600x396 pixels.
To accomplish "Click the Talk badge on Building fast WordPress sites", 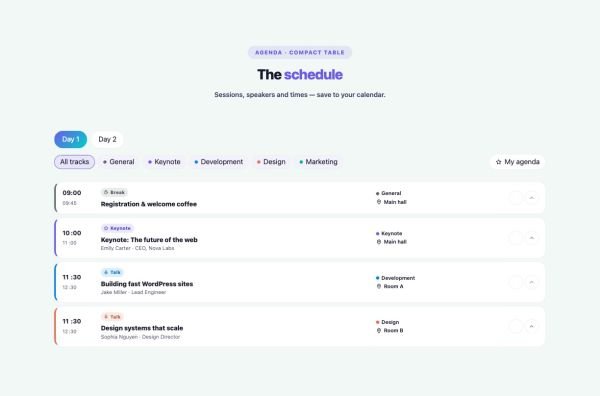I will pos(112,272).
